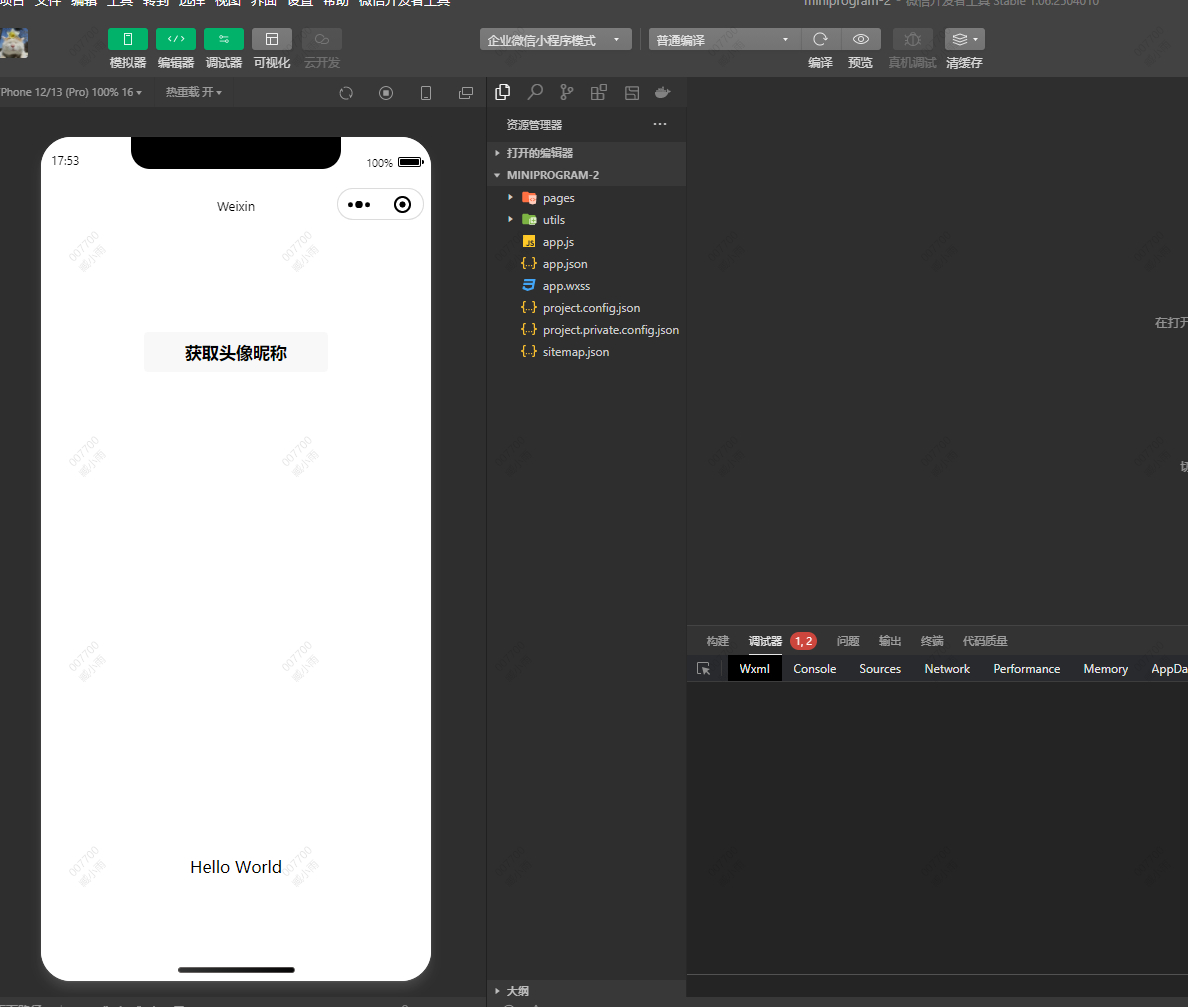Click the user avatar image
Image resolution: width=1188 pixels, height=1007 pixels.
[14, 43]
